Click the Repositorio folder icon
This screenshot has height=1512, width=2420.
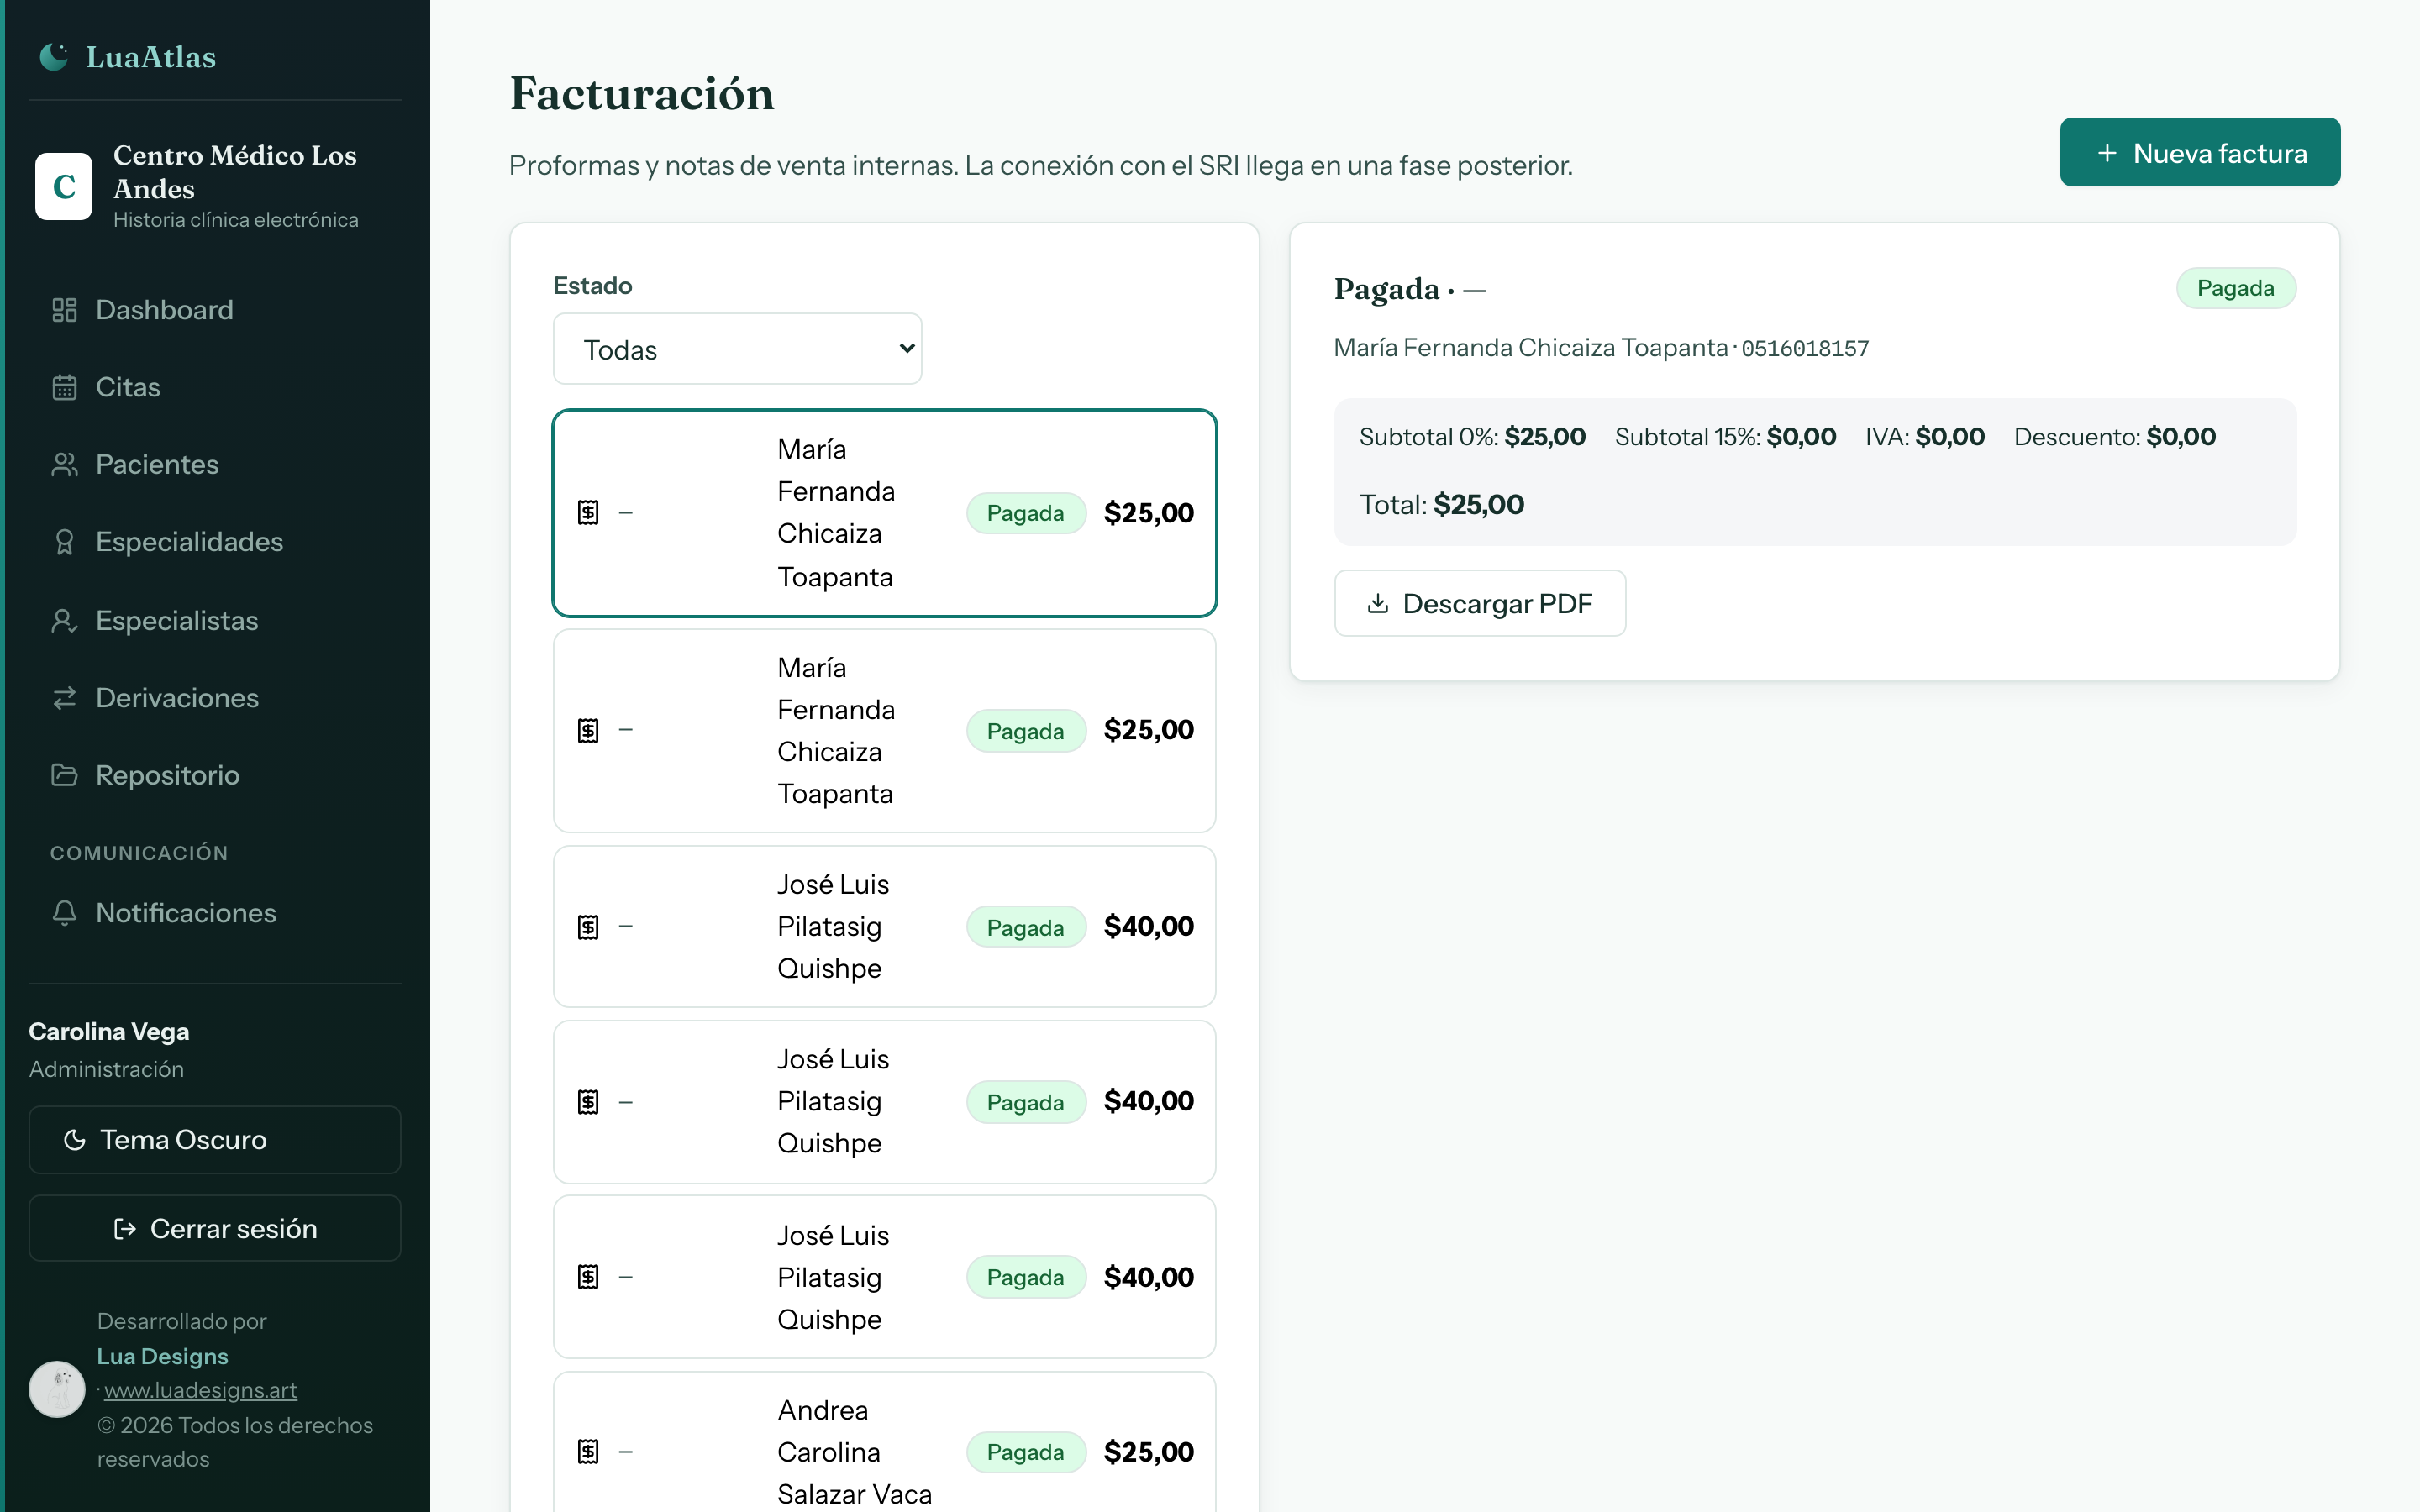(x=65, y=775)
